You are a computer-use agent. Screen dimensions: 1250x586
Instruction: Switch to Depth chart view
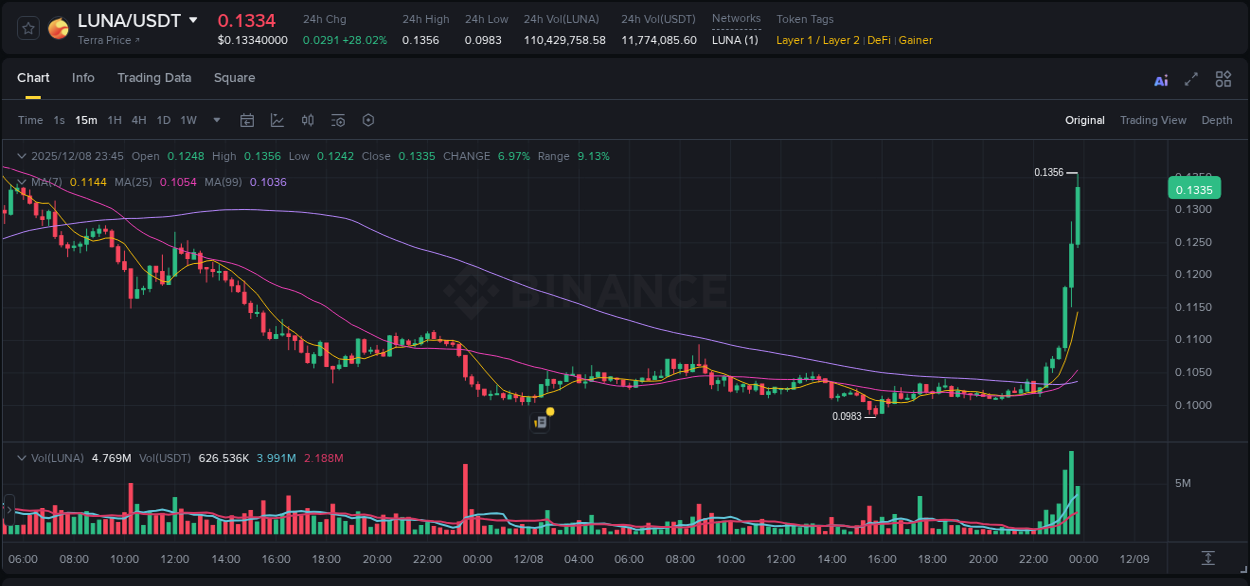[x=1216, y=120]
